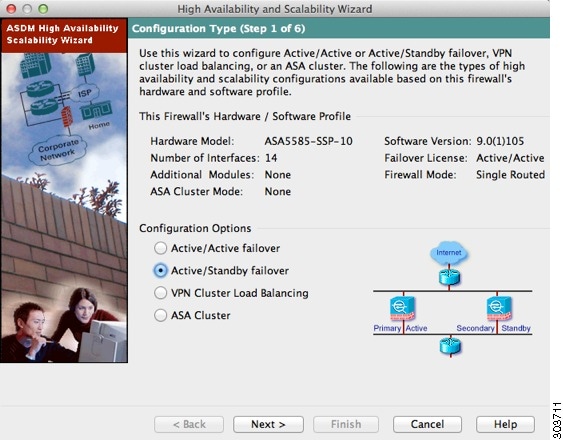Viewport: 563px width, 440px height.
Task: Open wizard Help
Action: (505, 424)
